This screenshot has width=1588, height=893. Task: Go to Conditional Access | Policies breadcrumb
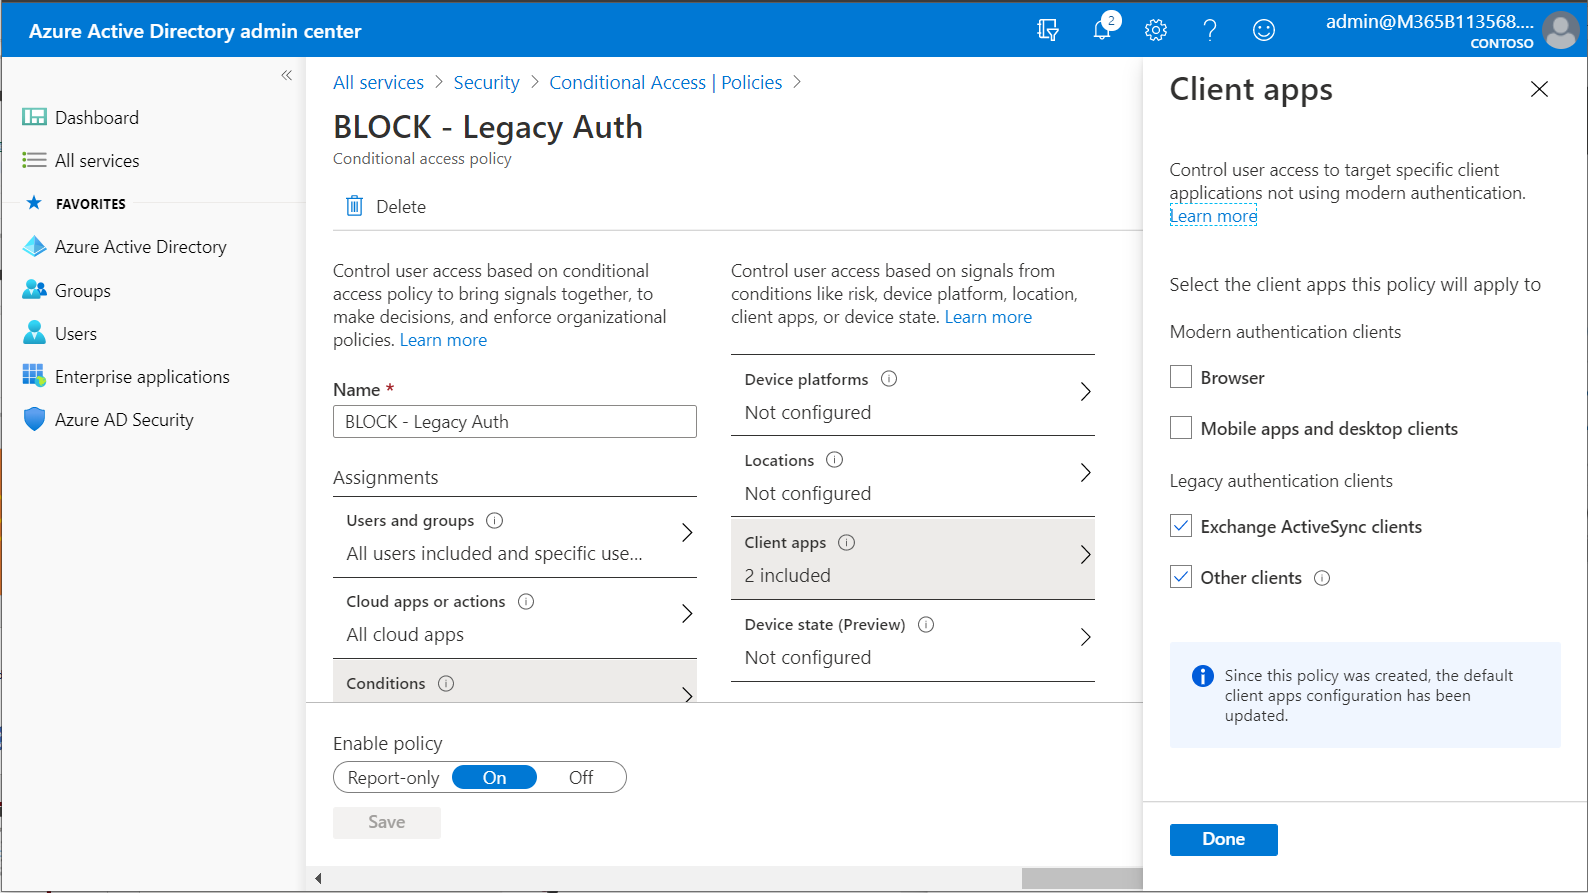click(665, 82)
